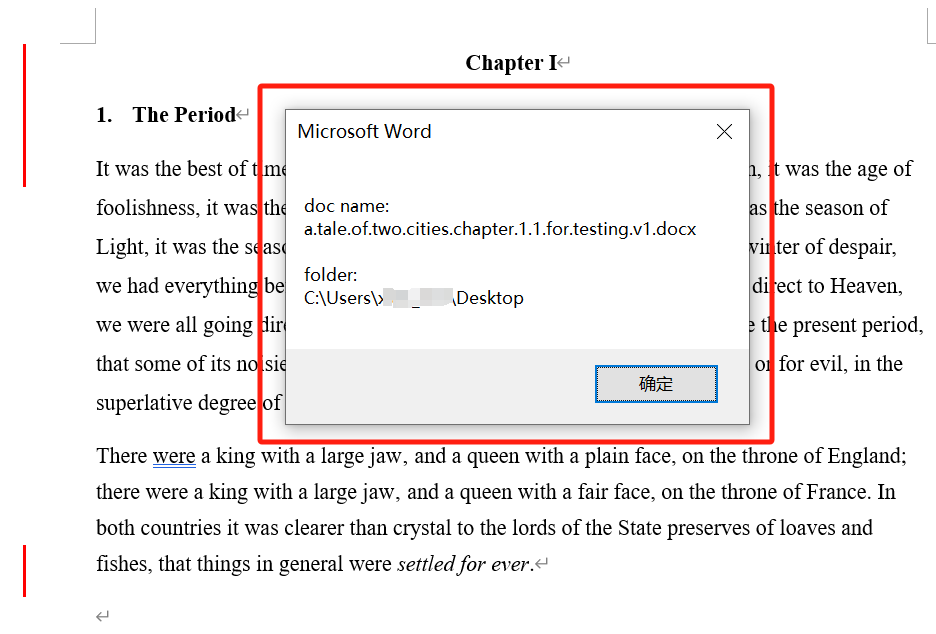
Task: Click the words "the season of"
Action: tap(831, 208)
